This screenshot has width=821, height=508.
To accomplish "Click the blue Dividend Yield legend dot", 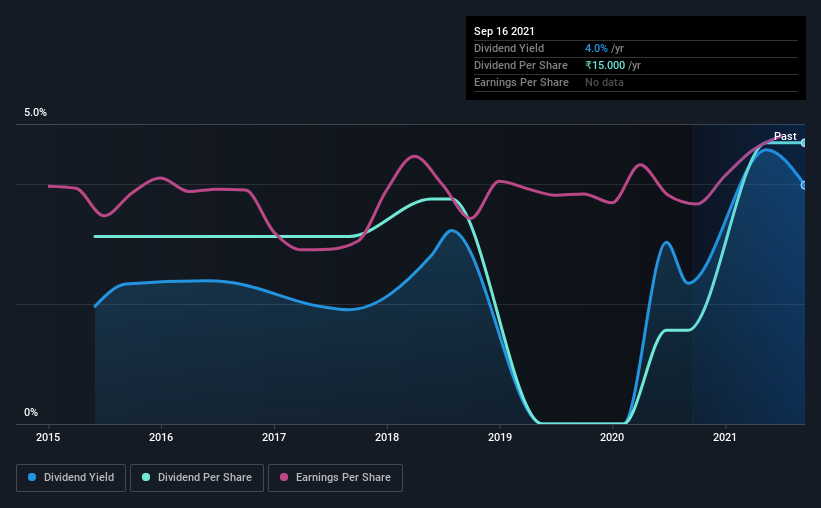I will pos(32,477).
